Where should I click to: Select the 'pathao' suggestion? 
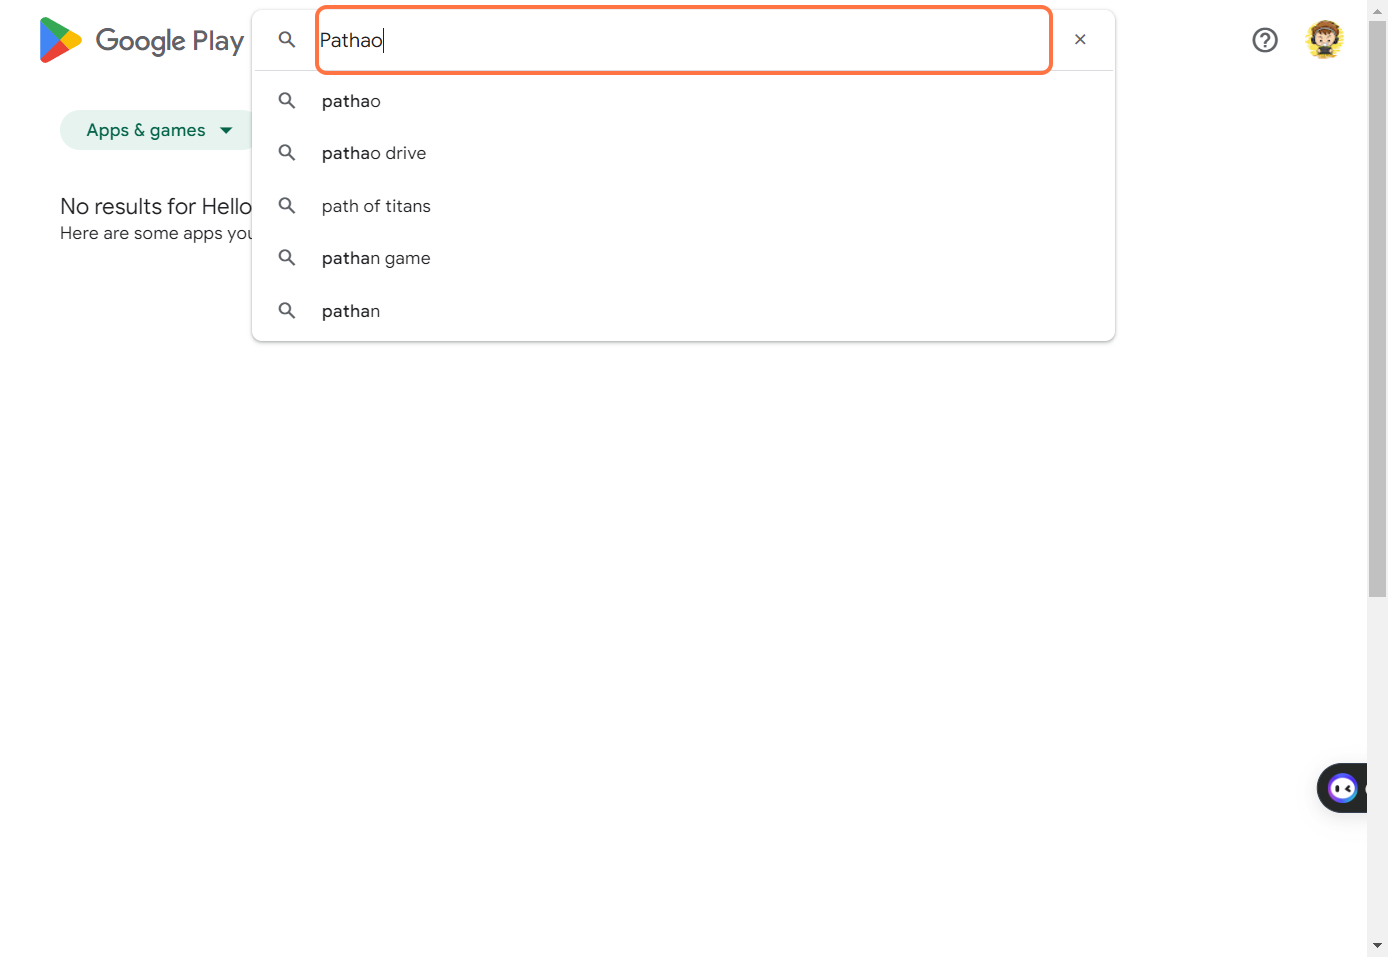[351, 101]
